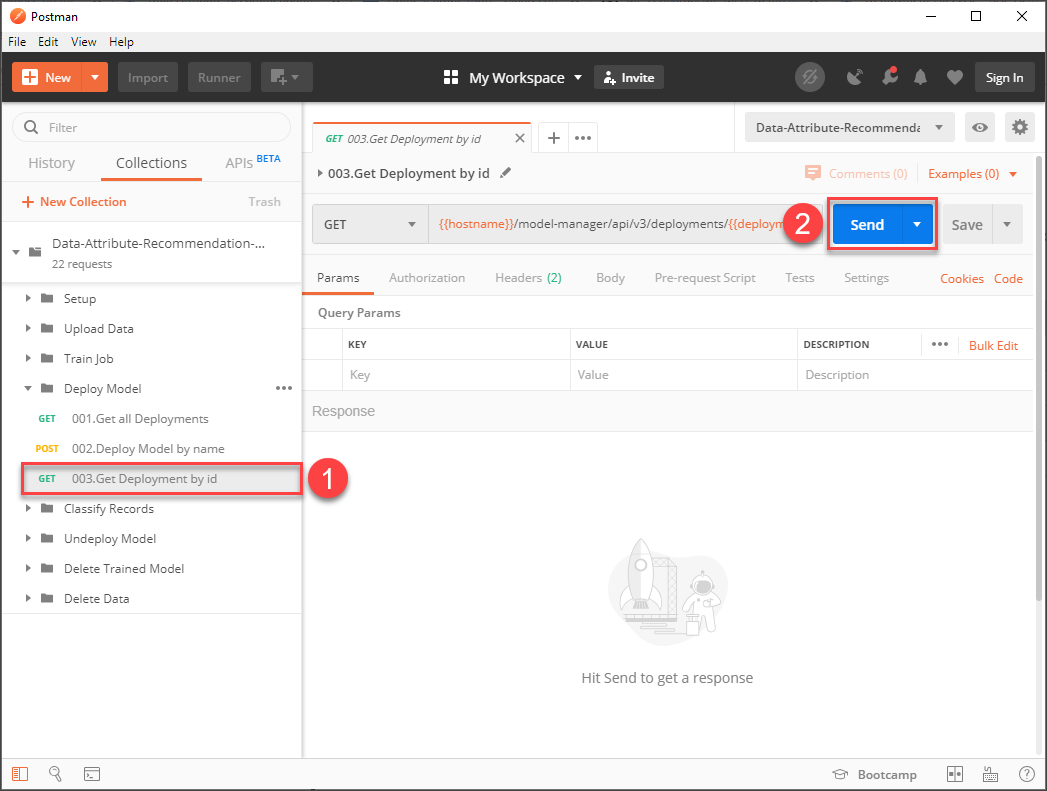
Task: Open the notifications bell
Action: pyautogui.click(x=920, y=77)
